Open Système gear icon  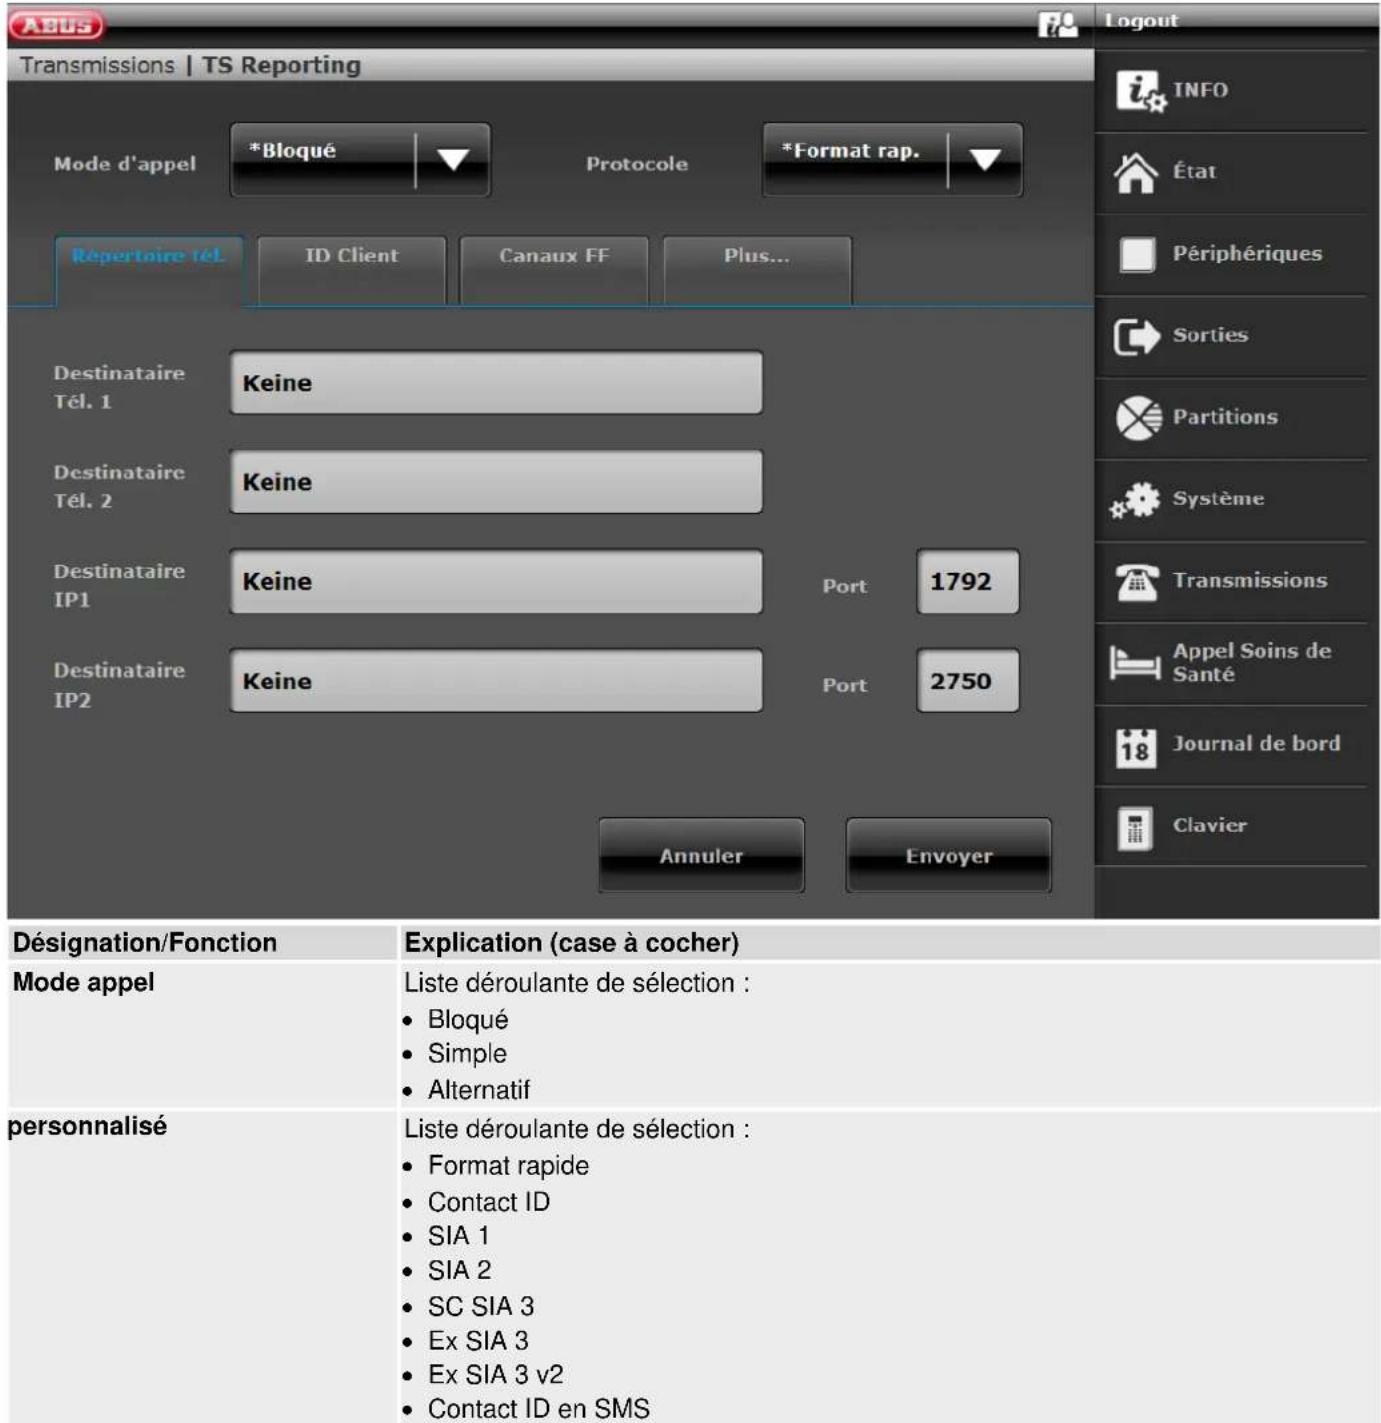(1135, 500)
